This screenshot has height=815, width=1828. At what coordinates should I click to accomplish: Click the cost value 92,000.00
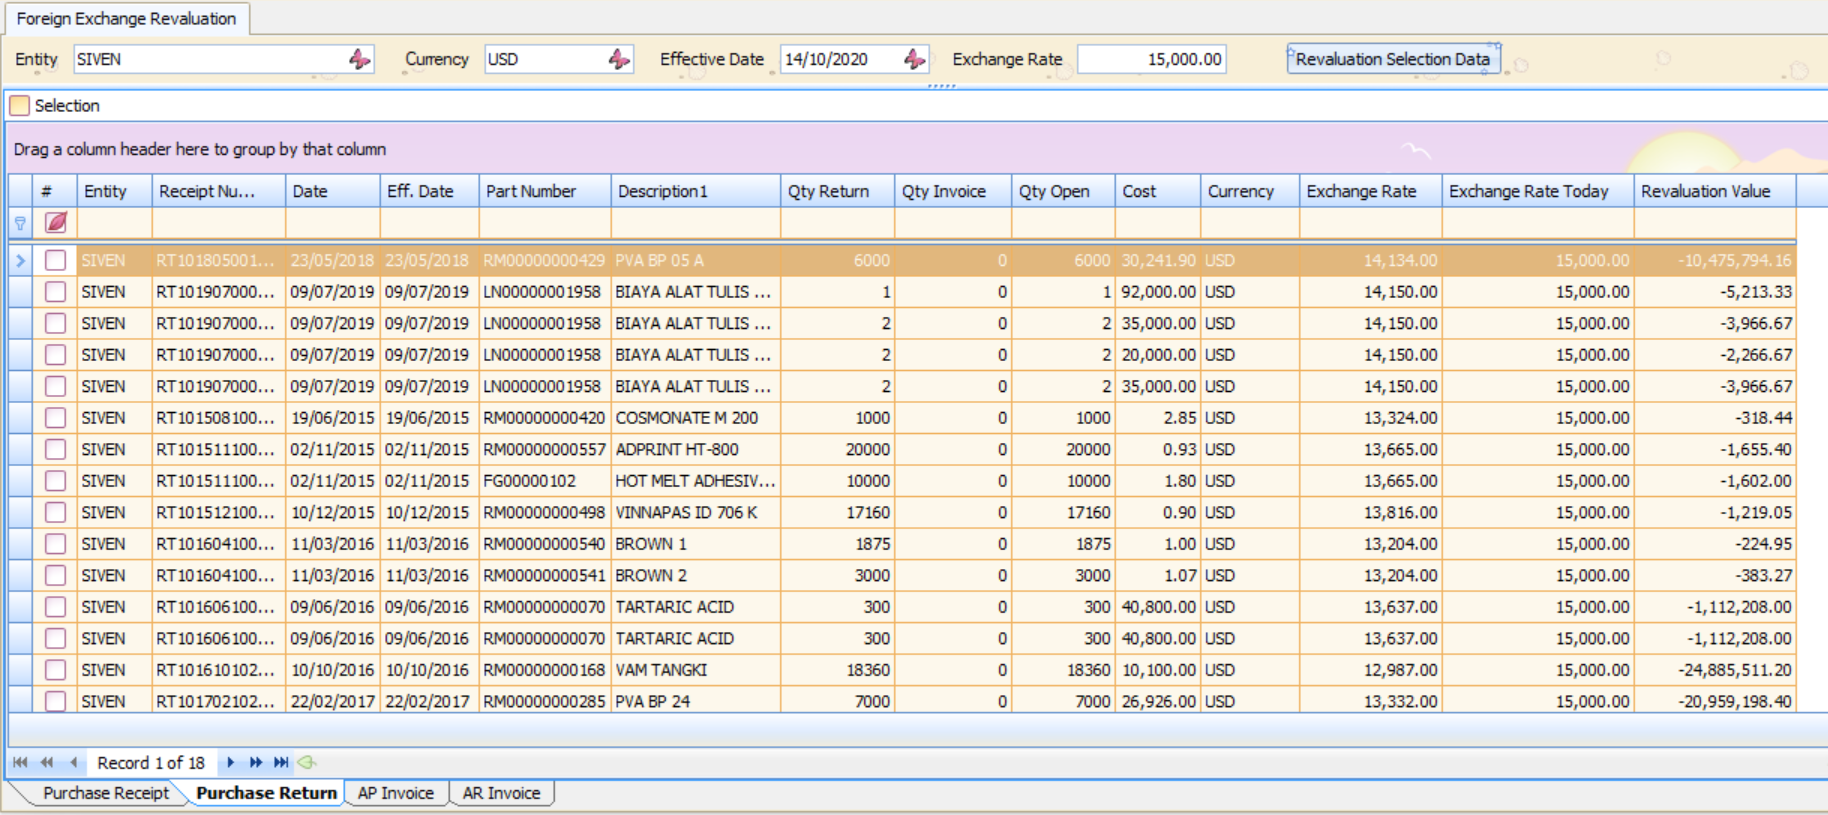point(1158,292)
